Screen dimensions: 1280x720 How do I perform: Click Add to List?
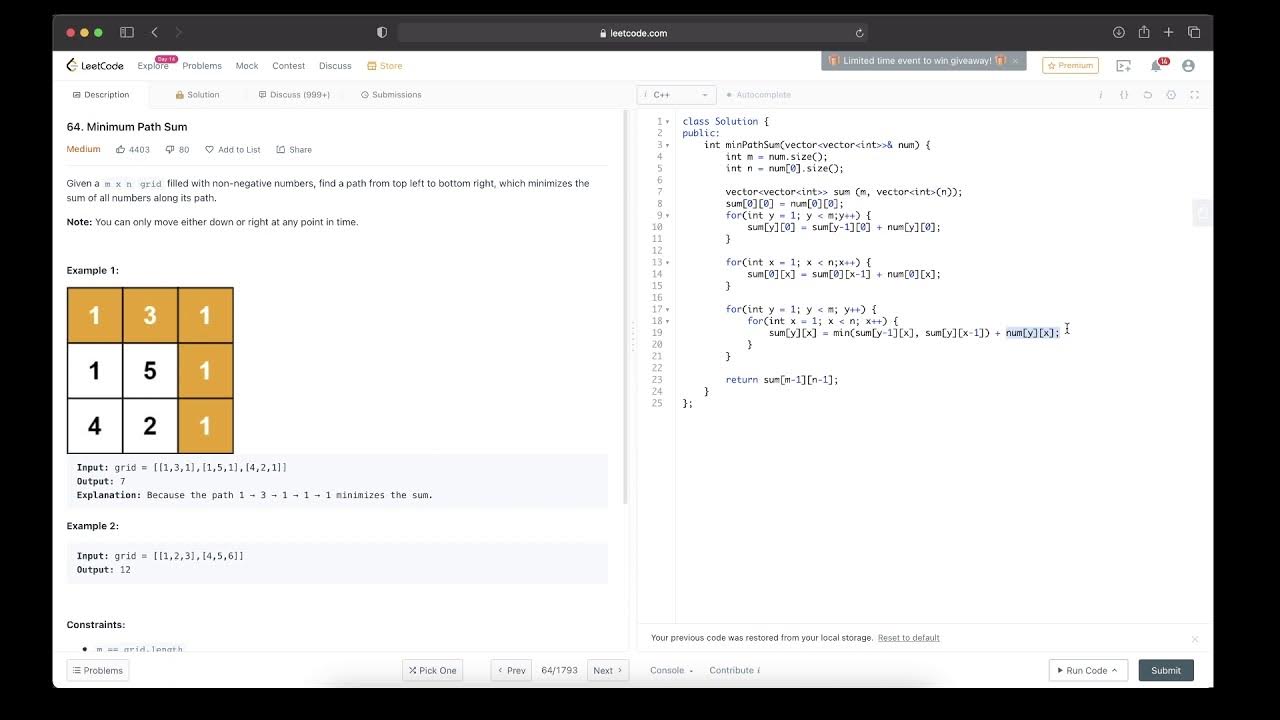(233, 150)
